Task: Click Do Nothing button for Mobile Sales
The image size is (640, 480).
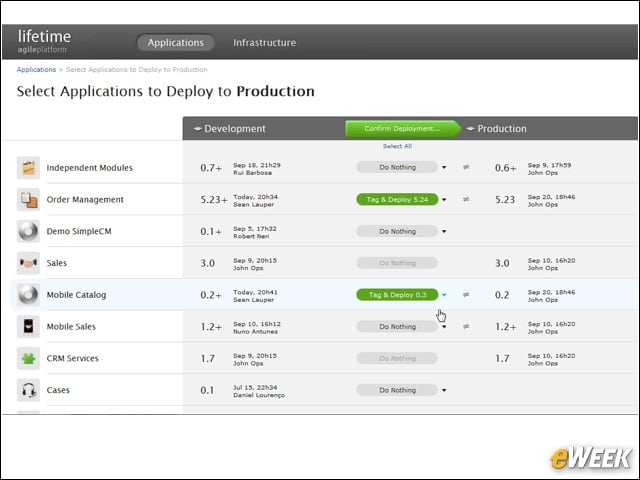Action: coord(397,327)
